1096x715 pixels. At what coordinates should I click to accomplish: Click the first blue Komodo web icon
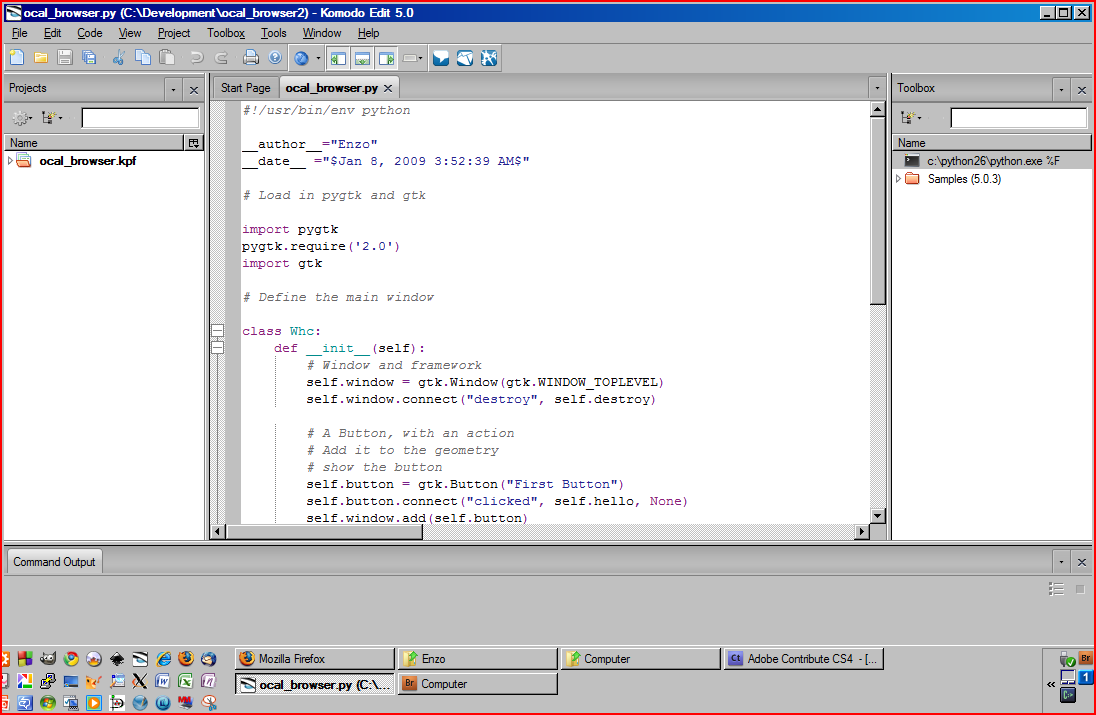[440, 58]
